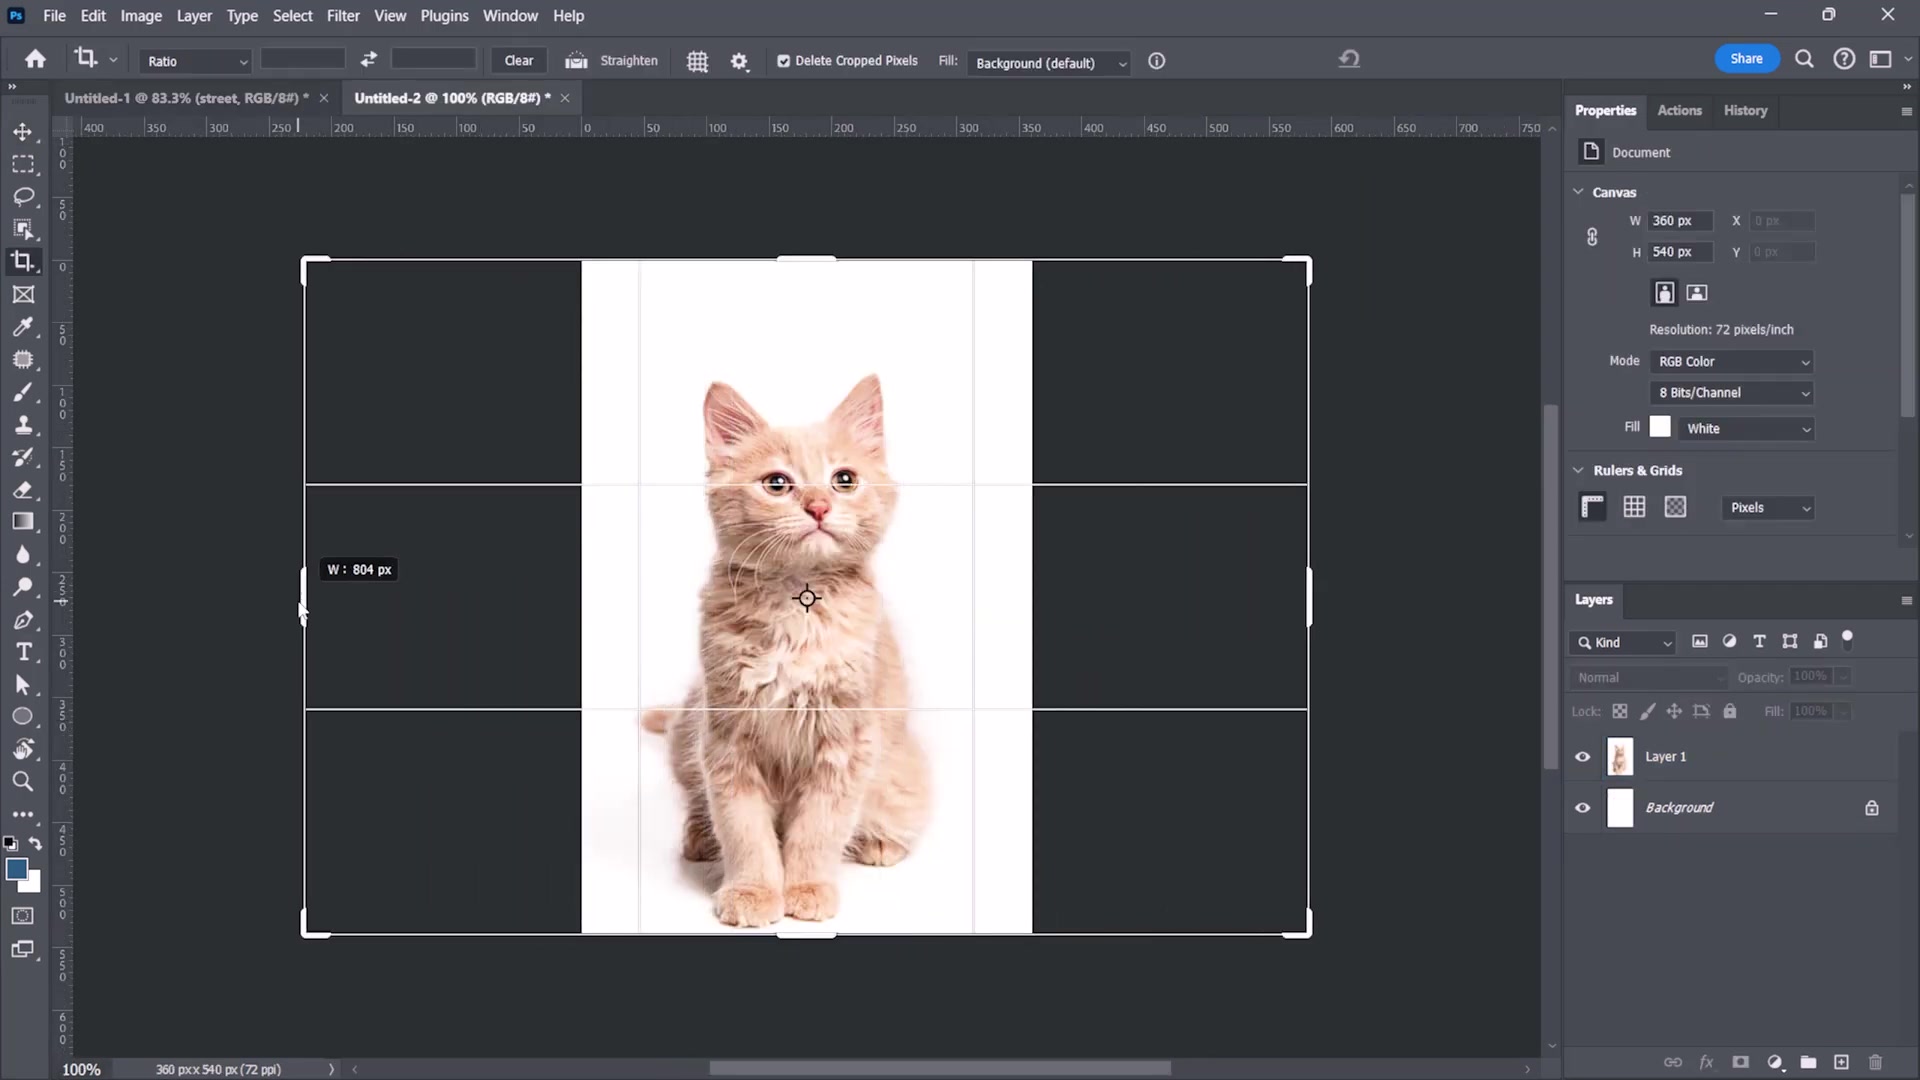
Task: Click the foreground color swatch
Action: pyautogui.click(x=16, y=869)
